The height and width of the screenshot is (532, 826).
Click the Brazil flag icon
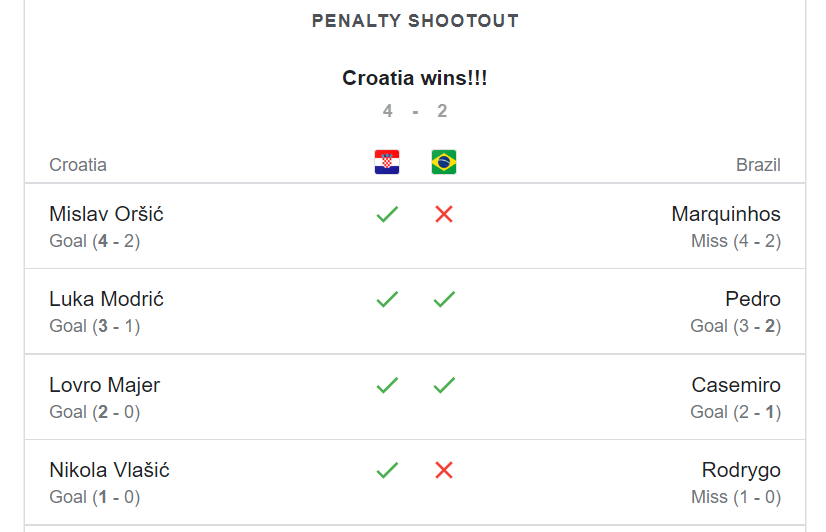(x=444, y=162)
